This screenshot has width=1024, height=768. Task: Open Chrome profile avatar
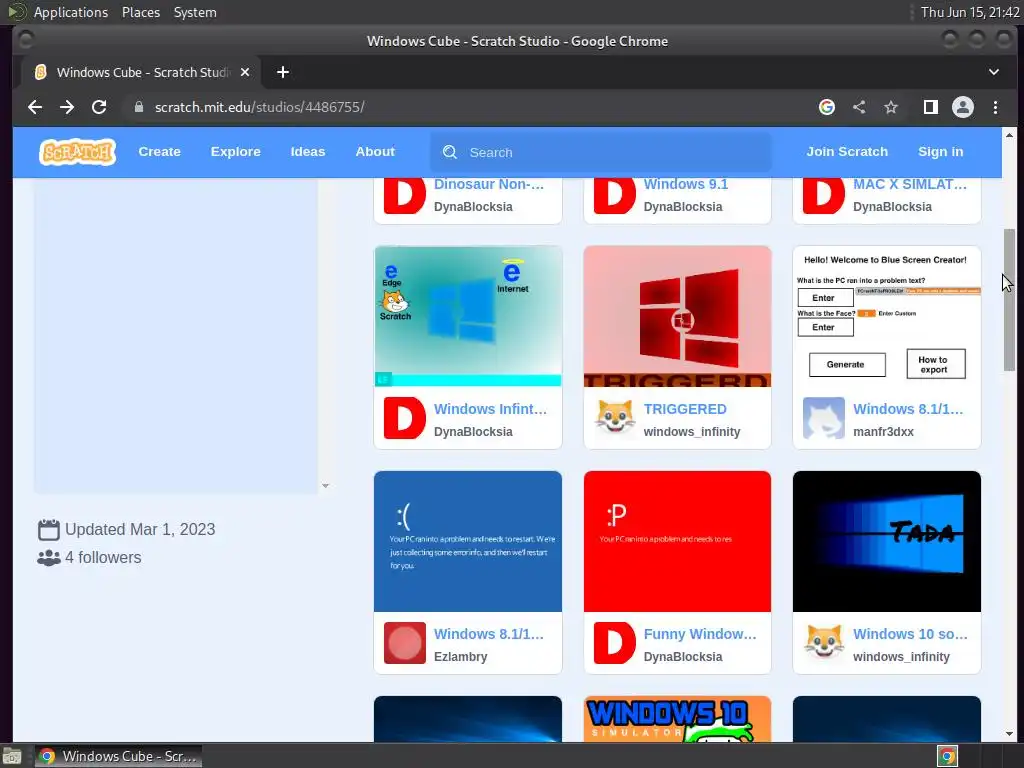963,107
